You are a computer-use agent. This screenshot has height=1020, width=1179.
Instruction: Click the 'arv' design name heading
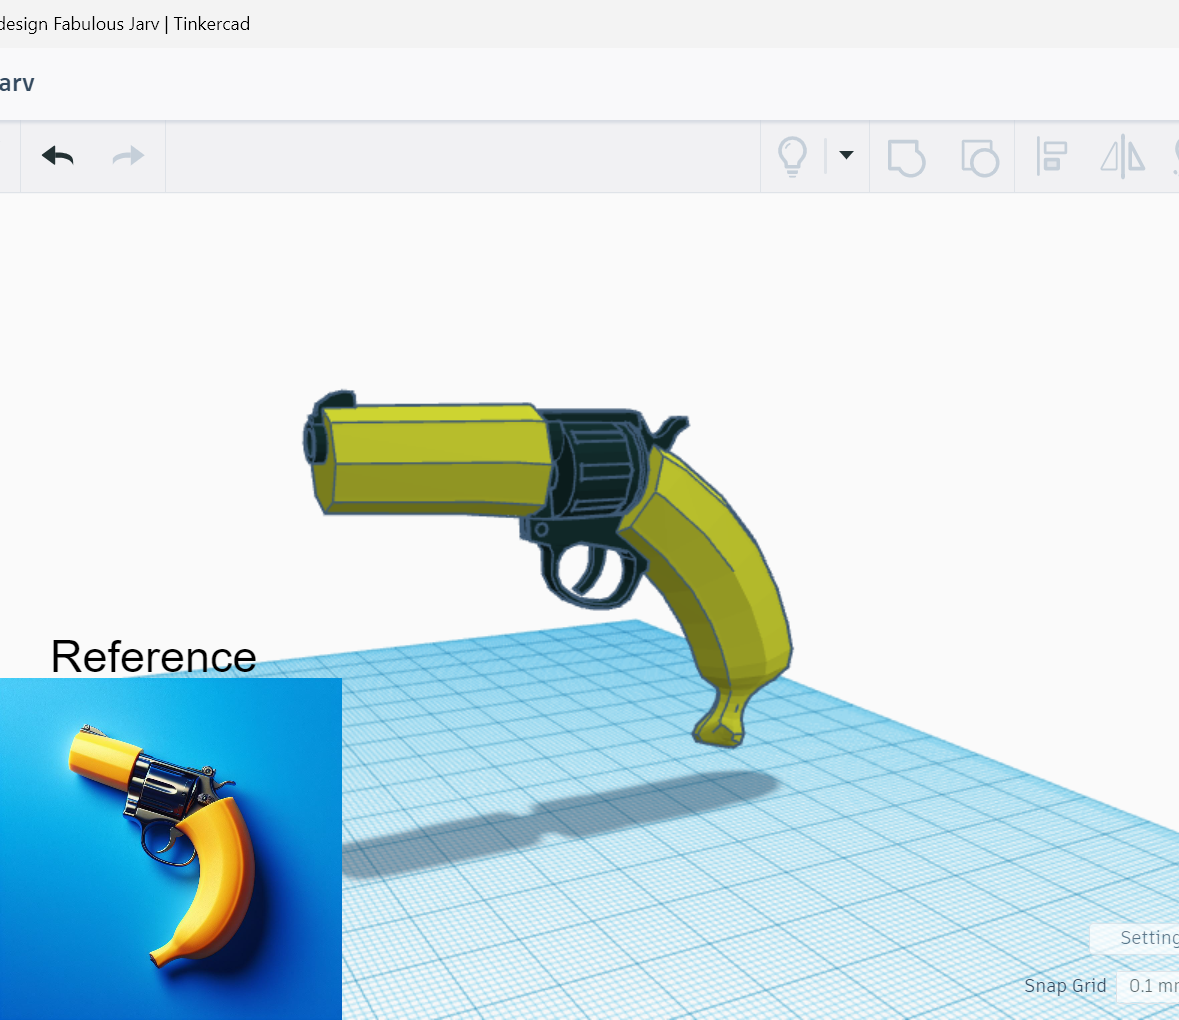[x=17, y=82]
